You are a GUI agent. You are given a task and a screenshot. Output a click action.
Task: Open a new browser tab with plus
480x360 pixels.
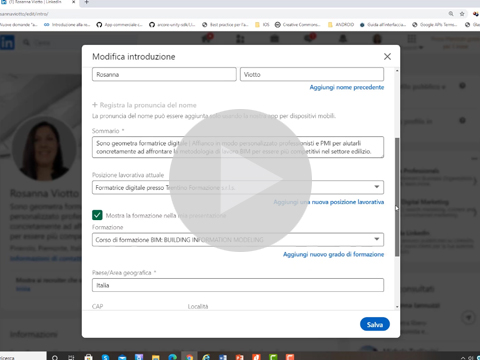click(86, 2)
